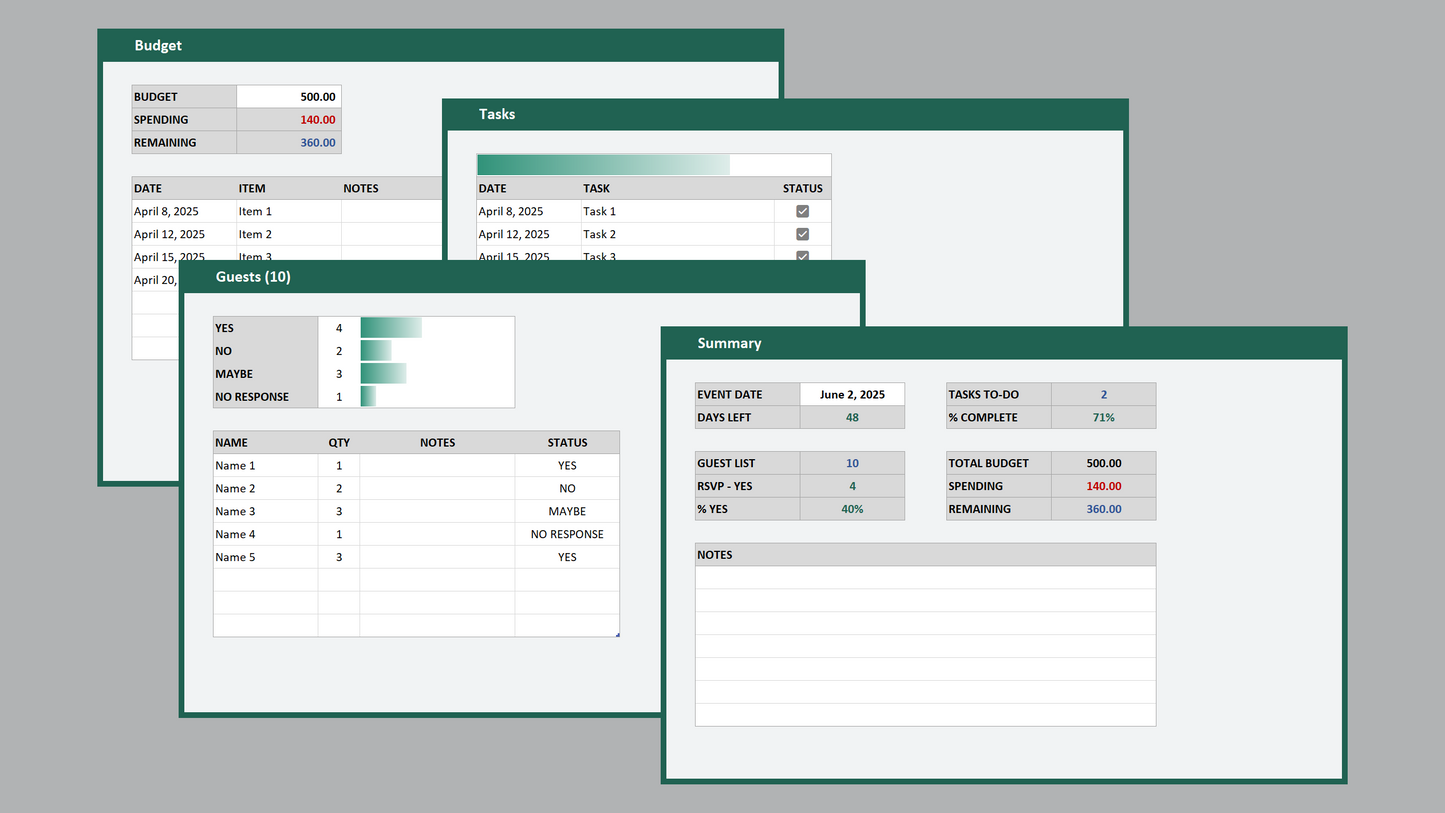
Task: Click the Item 1 cell in budget table
Action: 289,211
